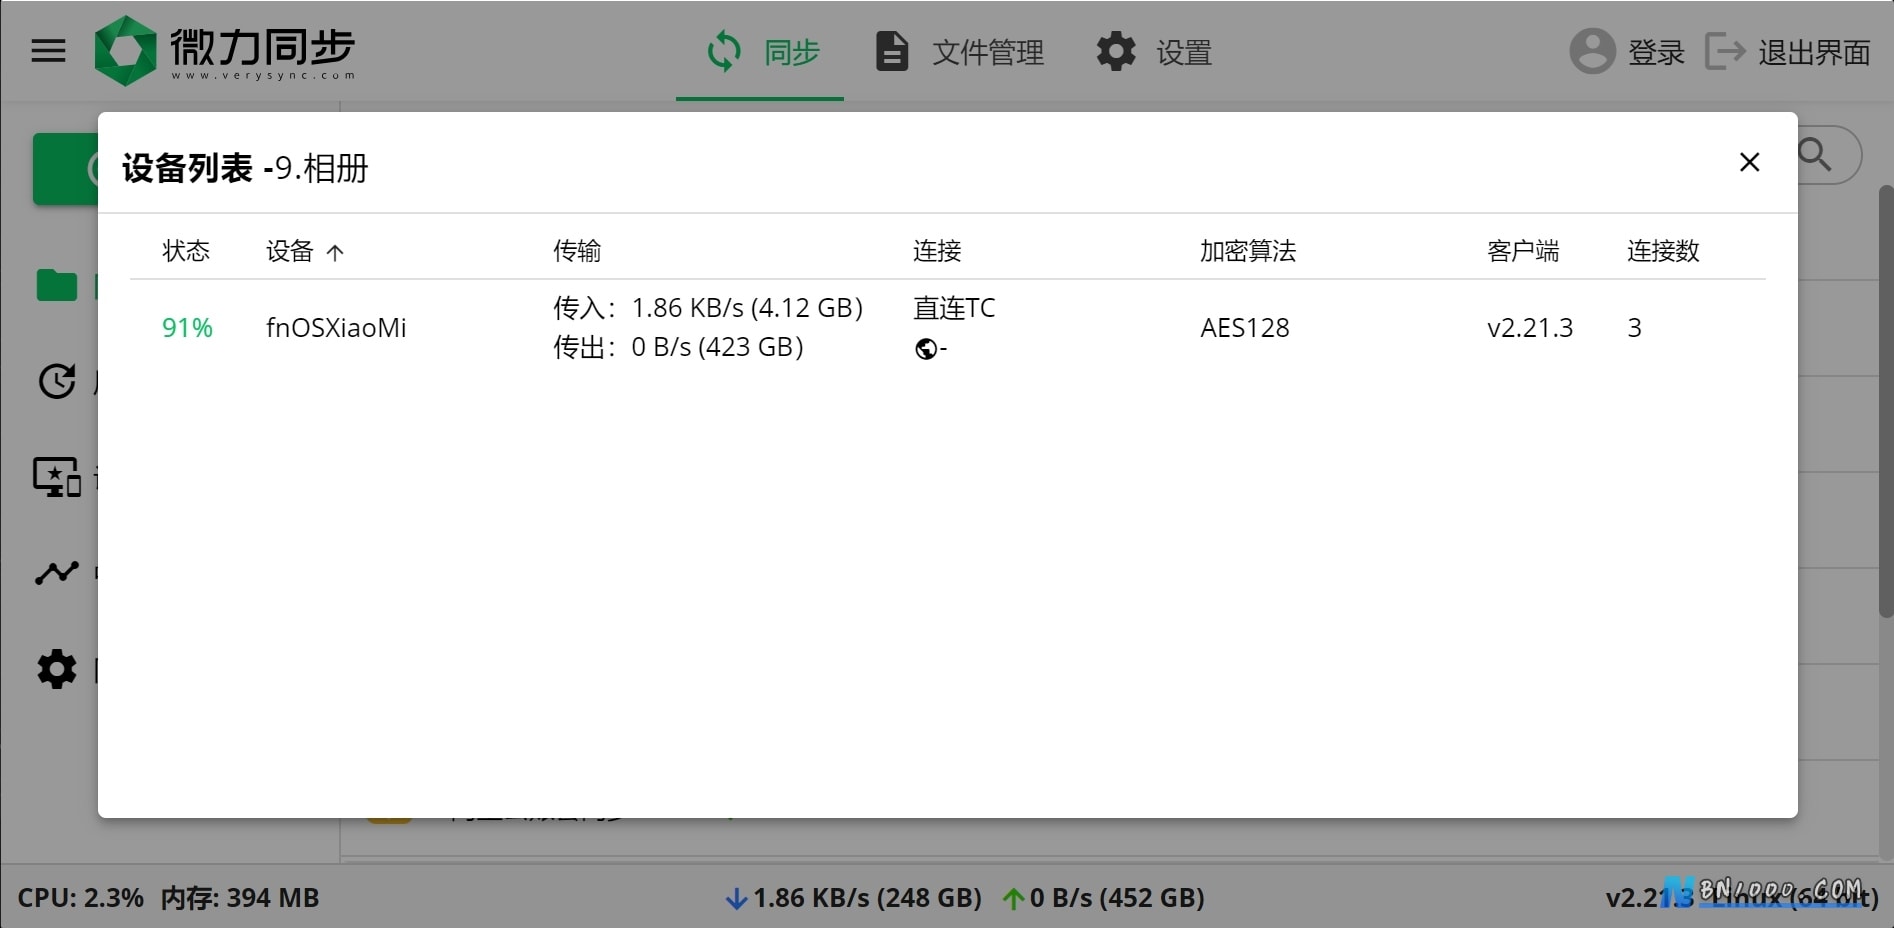Click the green folder sidebar icon

point(57,286)
